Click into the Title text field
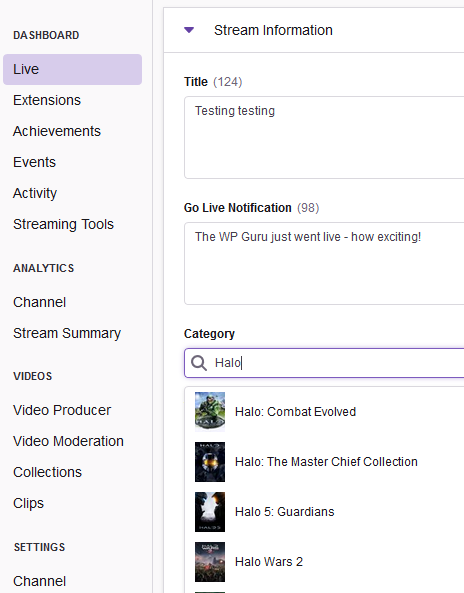464x593 pixels. [x=324, y=137]
